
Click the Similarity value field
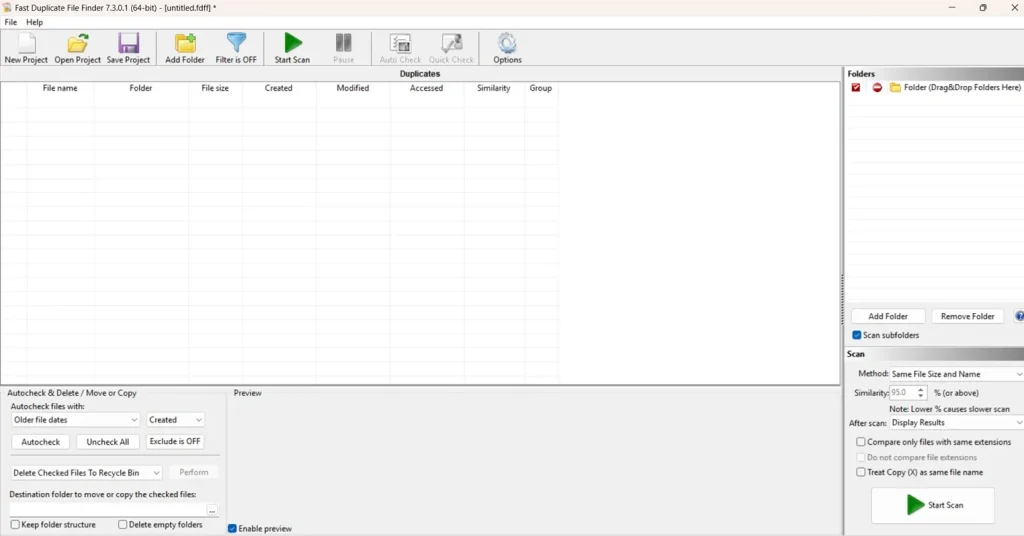point(903,393)
